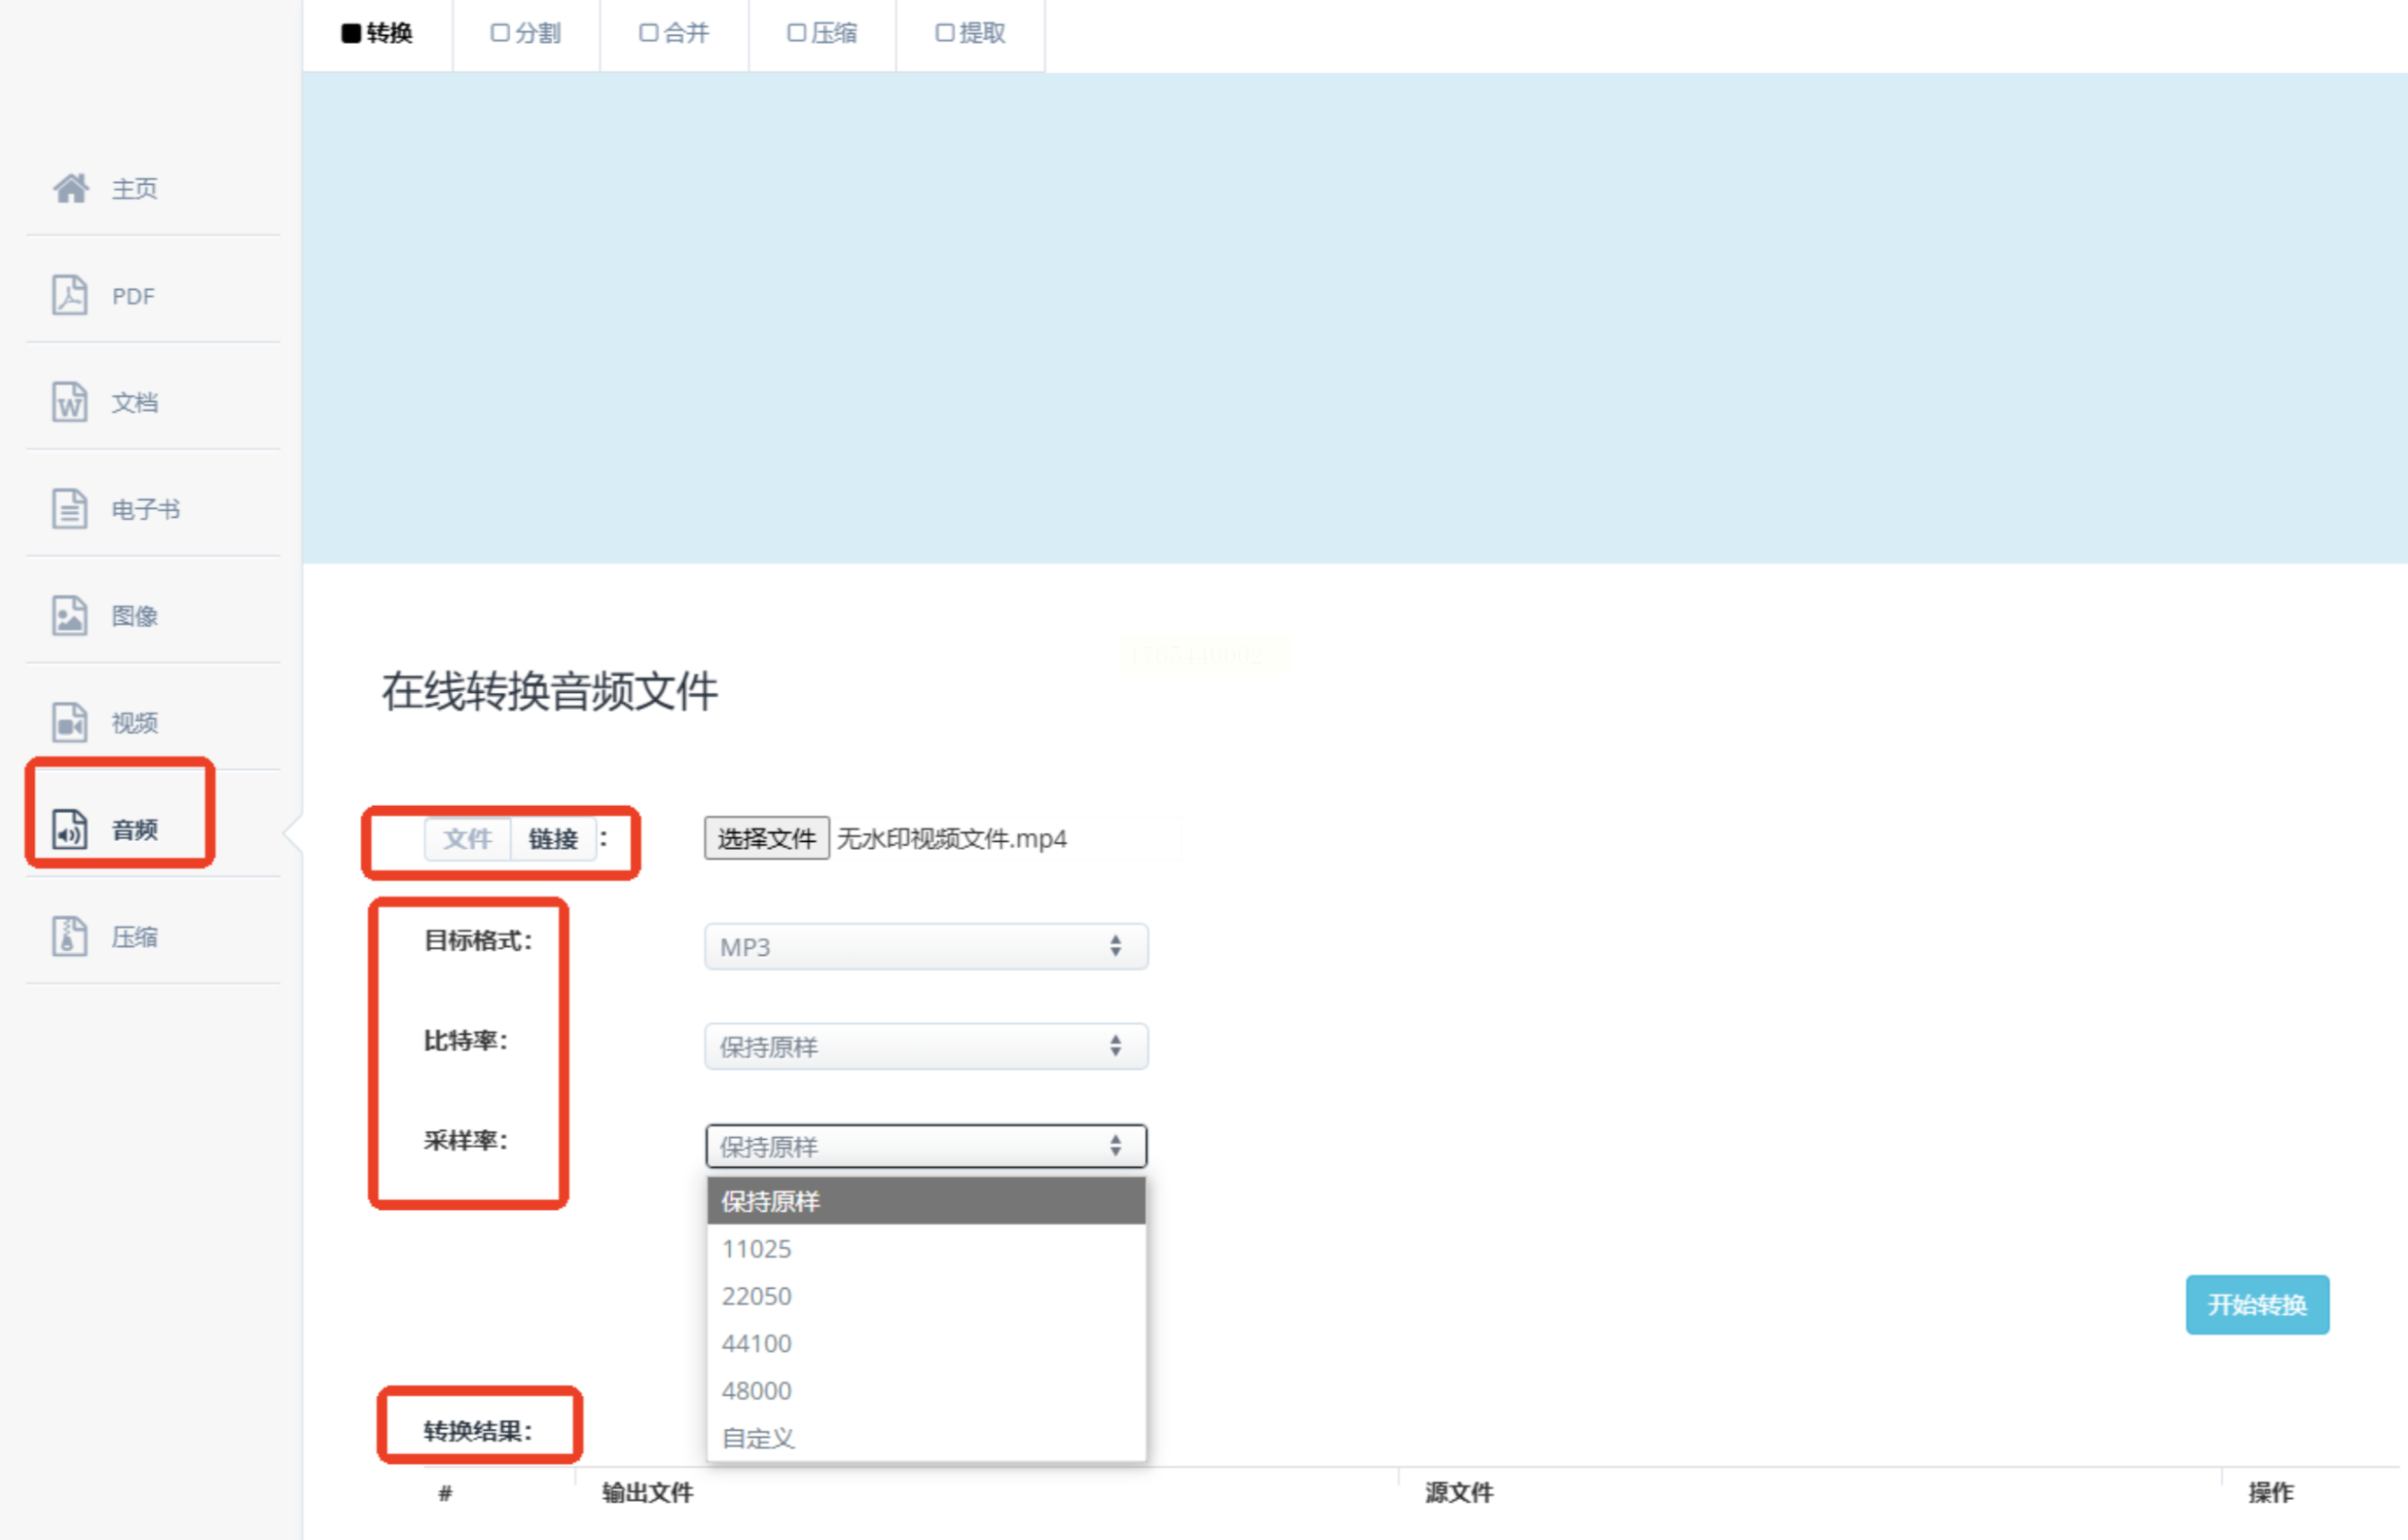Viewport: 2408px width, 1540px height.
Task: Open the image (图像) tools icon
Action: (x=69, y=616)
